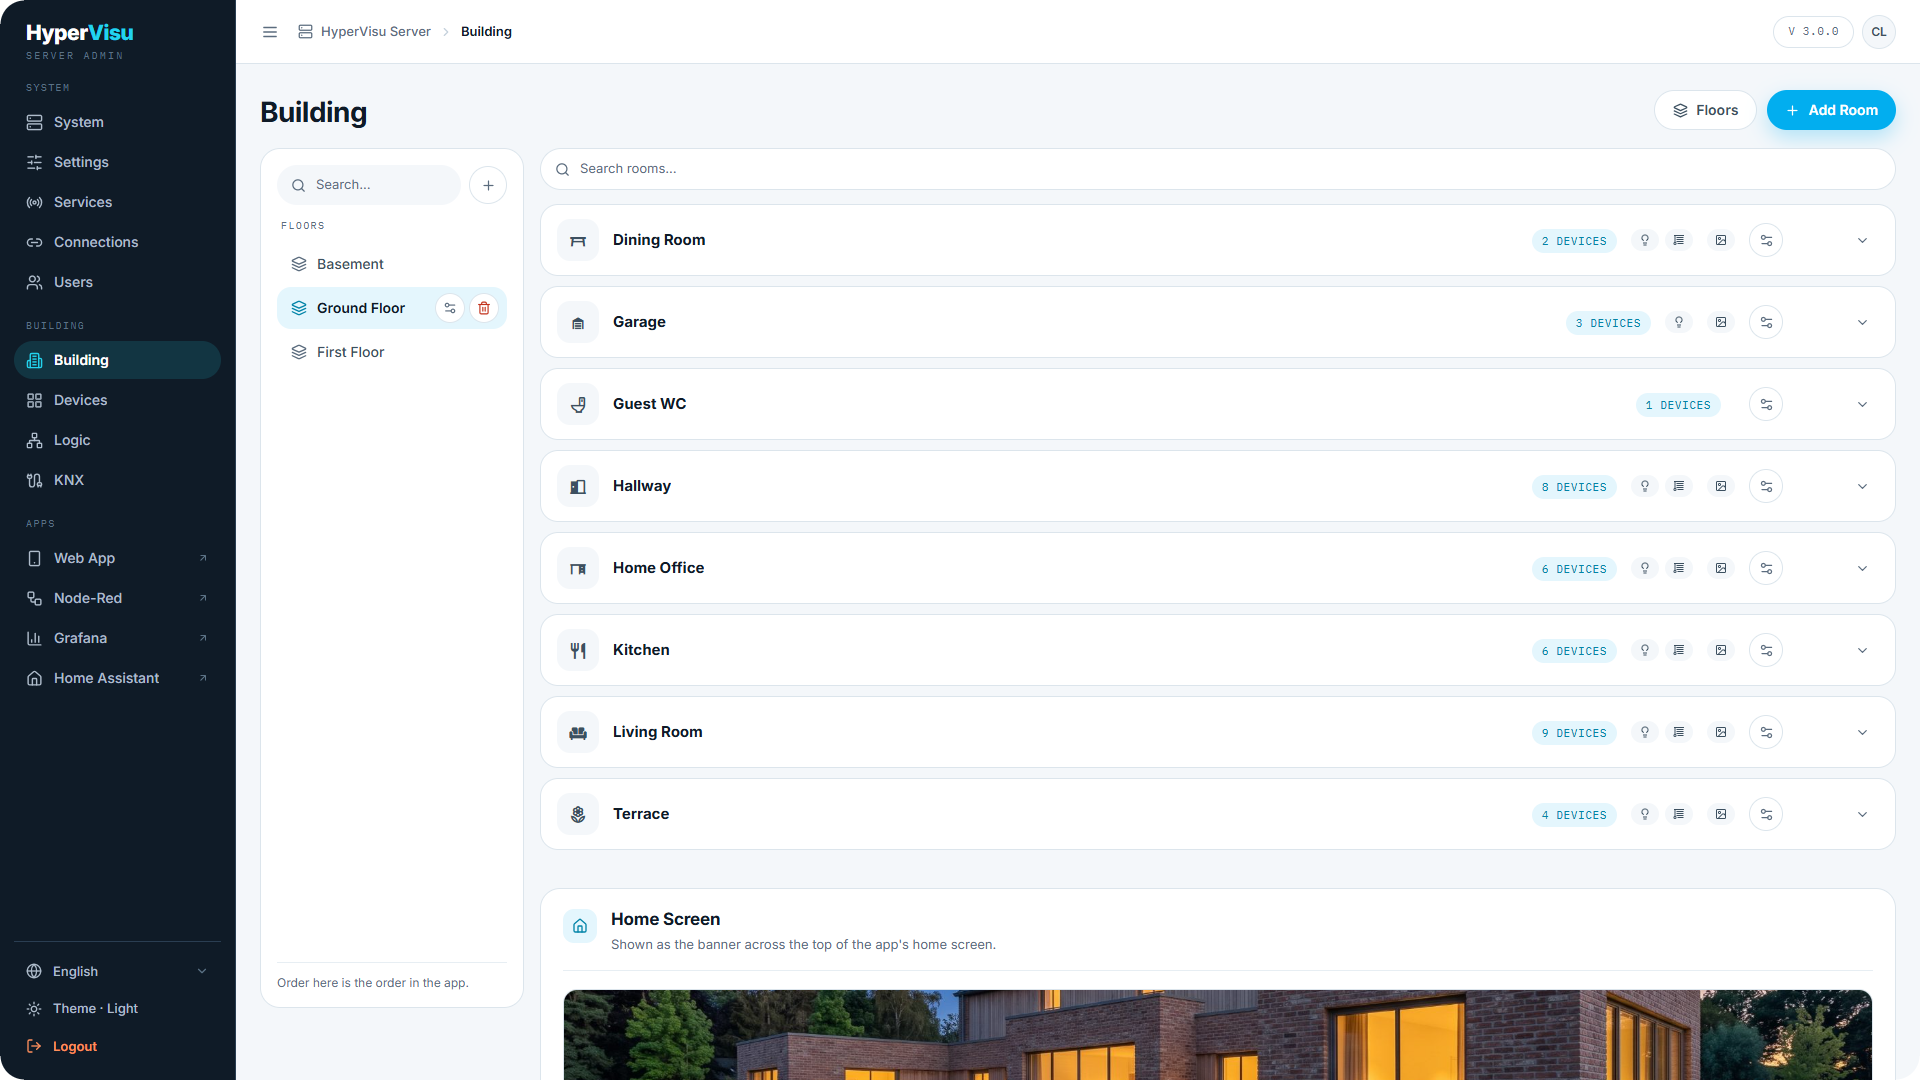Click the Living Room sofa icon
This screenshot has width=1920, height=1080.
[x=578, y=732]
